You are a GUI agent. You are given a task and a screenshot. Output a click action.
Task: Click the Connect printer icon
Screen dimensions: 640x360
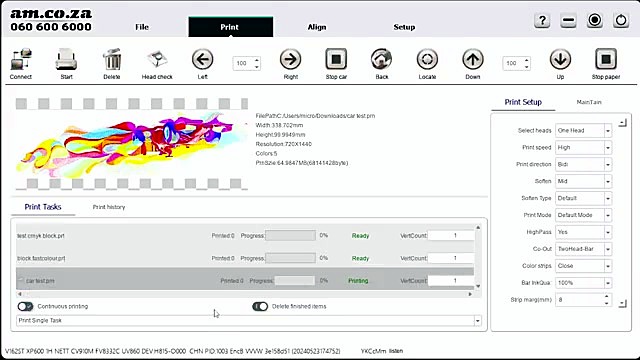coord(20,60)
